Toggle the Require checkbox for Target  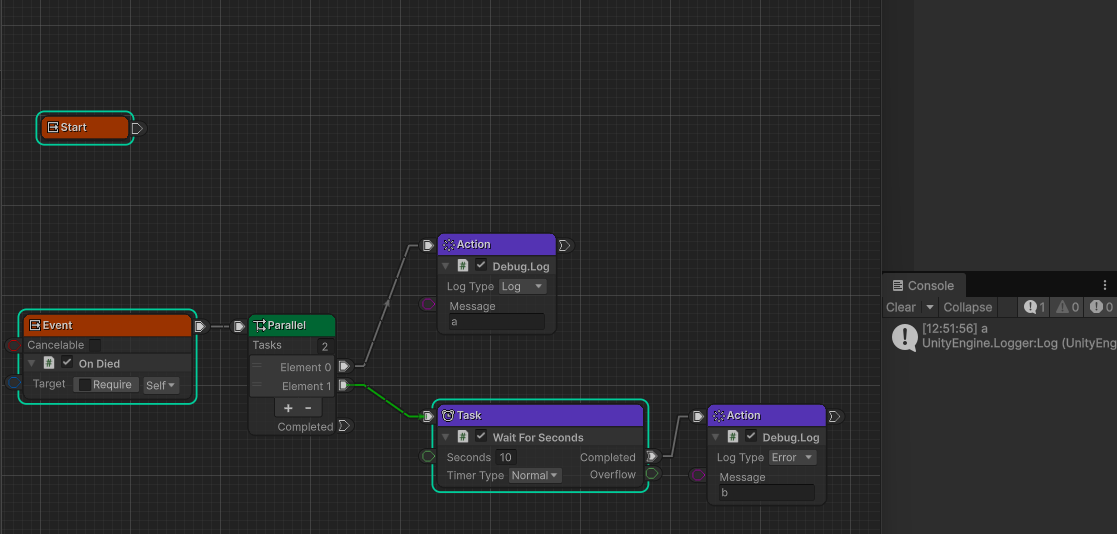click(x=85, y=384)
